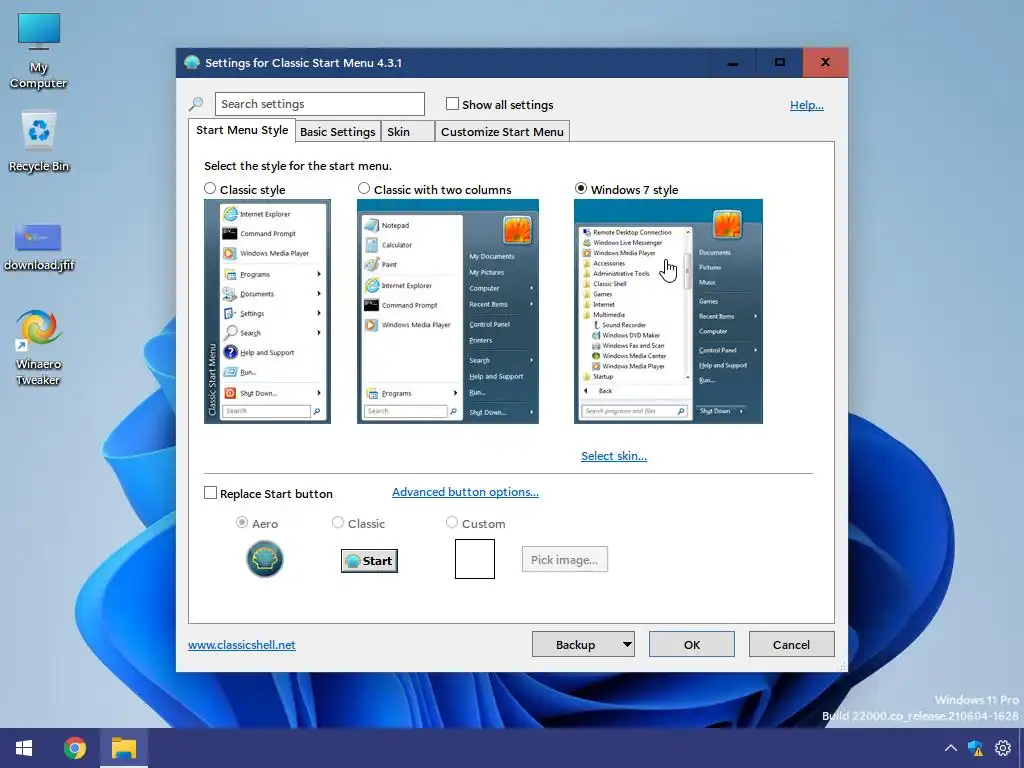Switch to the Basic Settings tab
The width and height of the screenshot is (1024, 768).
point(338,131)
